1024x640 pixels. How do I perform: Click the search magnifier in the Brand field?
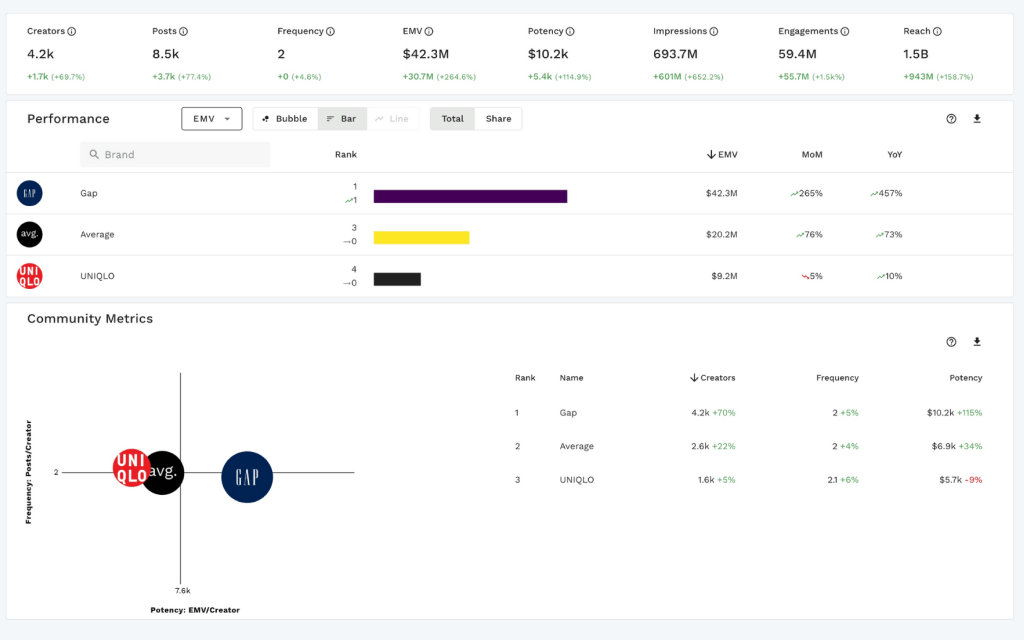coord(92,154)
